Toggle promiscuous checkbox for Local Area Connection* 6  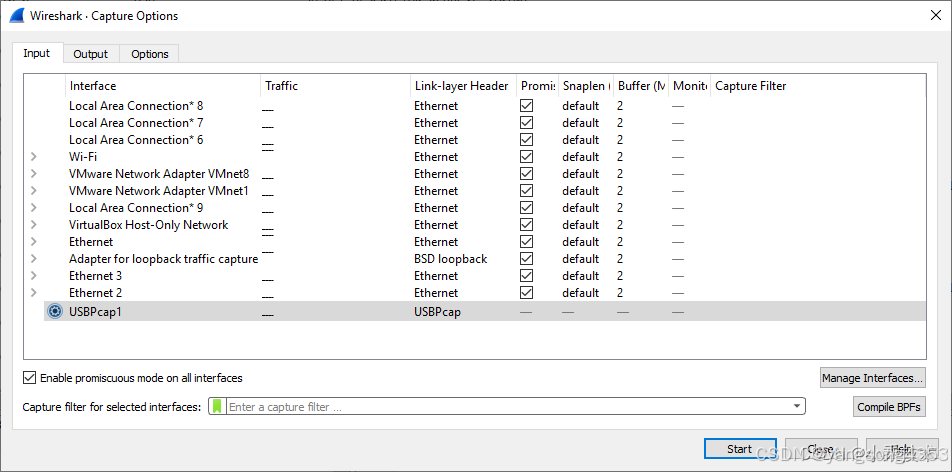(527, 140)
